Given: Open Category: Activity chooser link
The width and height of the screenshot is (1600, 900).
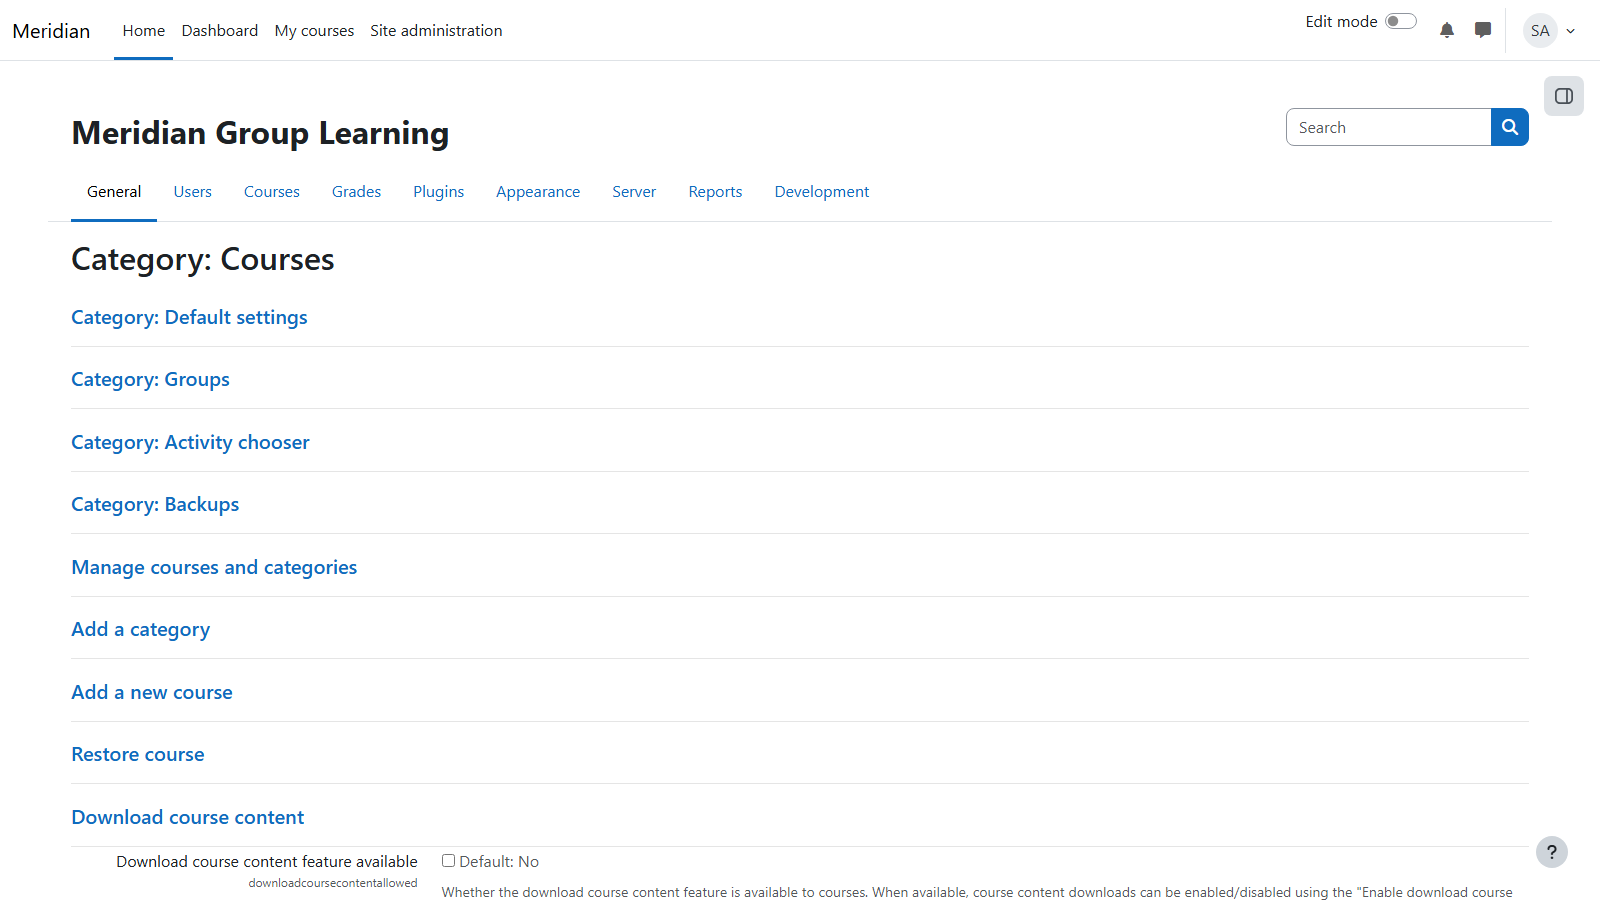Looking at the screenshot, I should tap(190, 442).
